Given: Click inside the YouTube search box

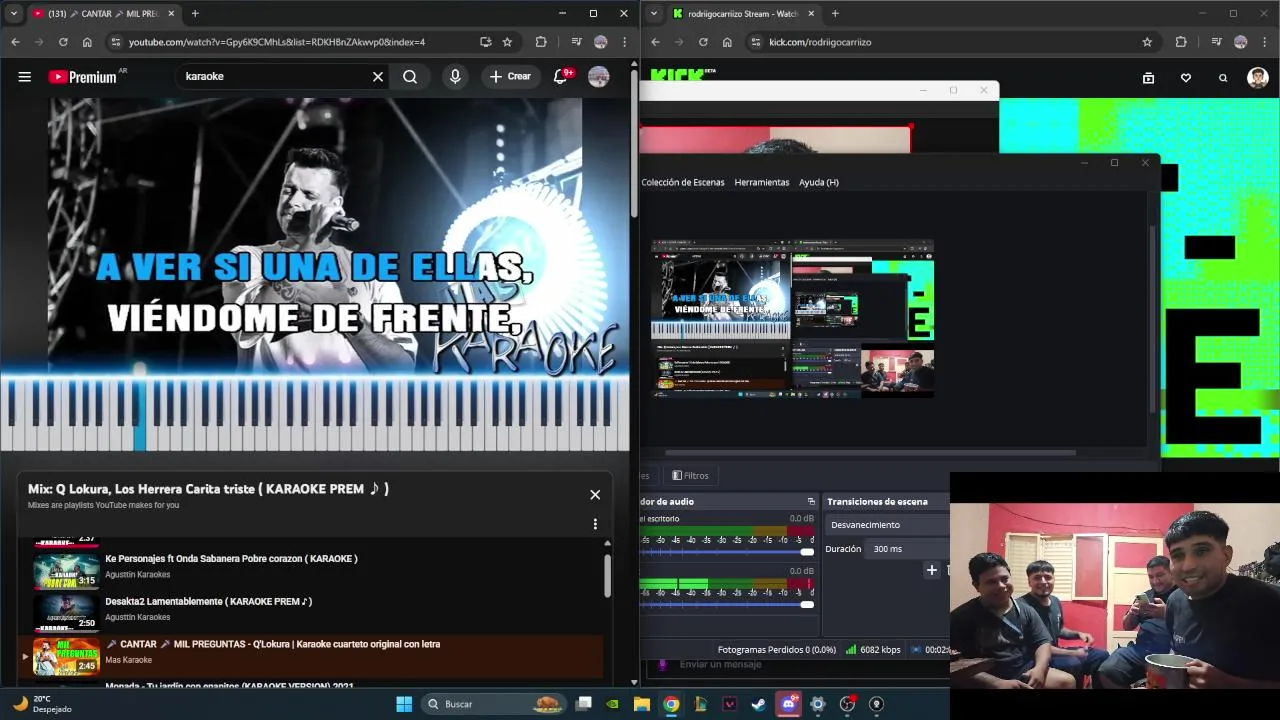Looking at the screenshot, I should pos(275,76).
